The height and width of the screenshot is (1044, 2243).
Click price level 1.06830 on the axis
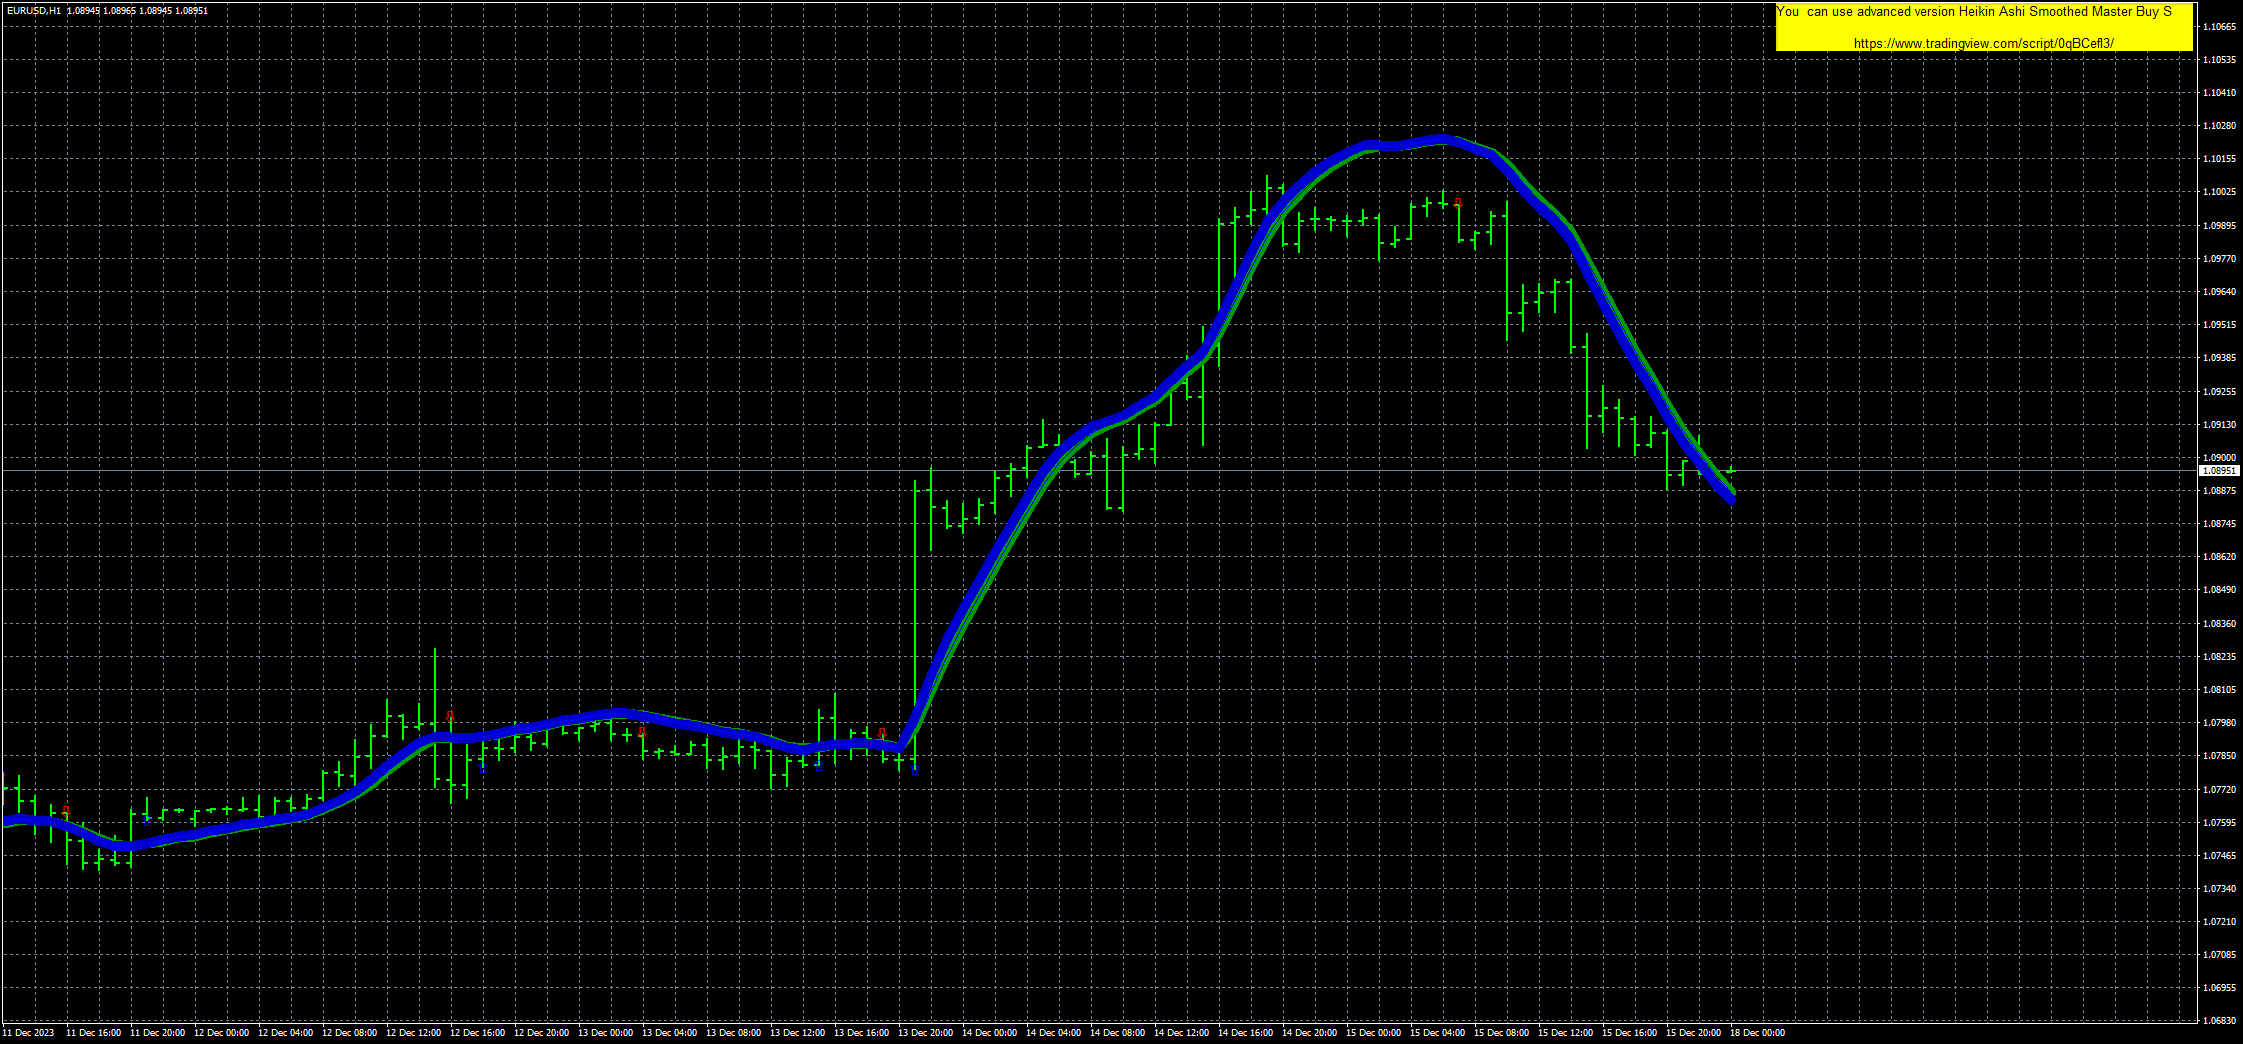[x=2219, y=1021]
